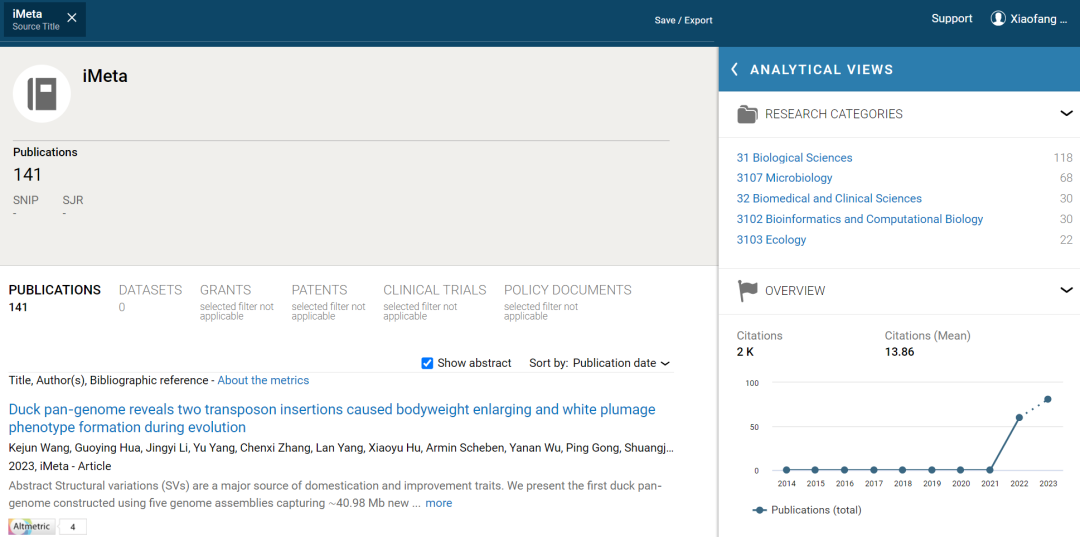Collapse analytical views with back chevron

[735, 70]
